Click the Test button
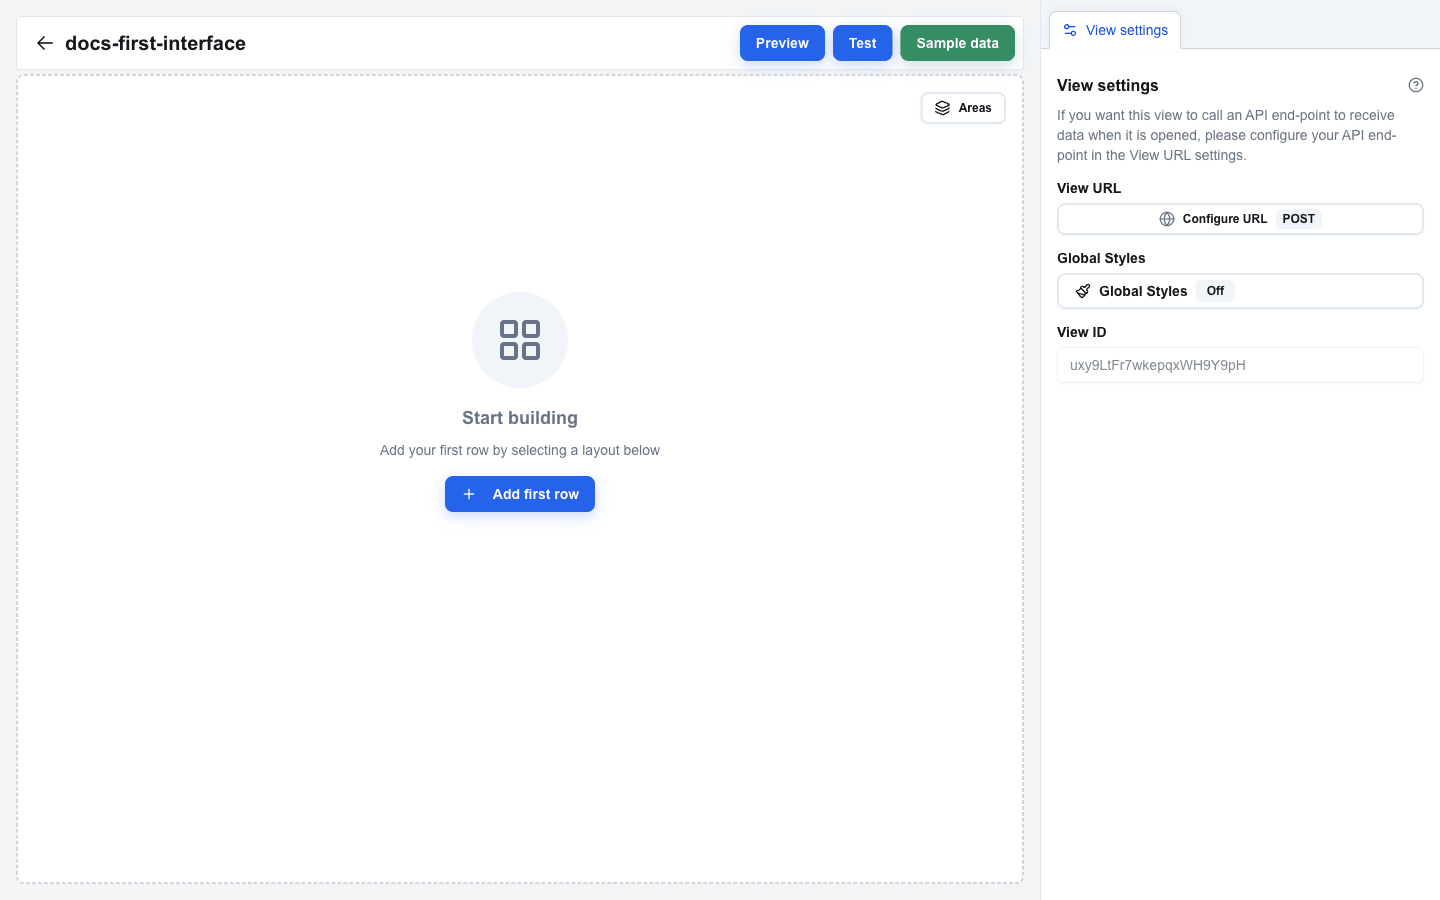The width and height of the screenshot is (1440, 900). [x=862, y=43]
